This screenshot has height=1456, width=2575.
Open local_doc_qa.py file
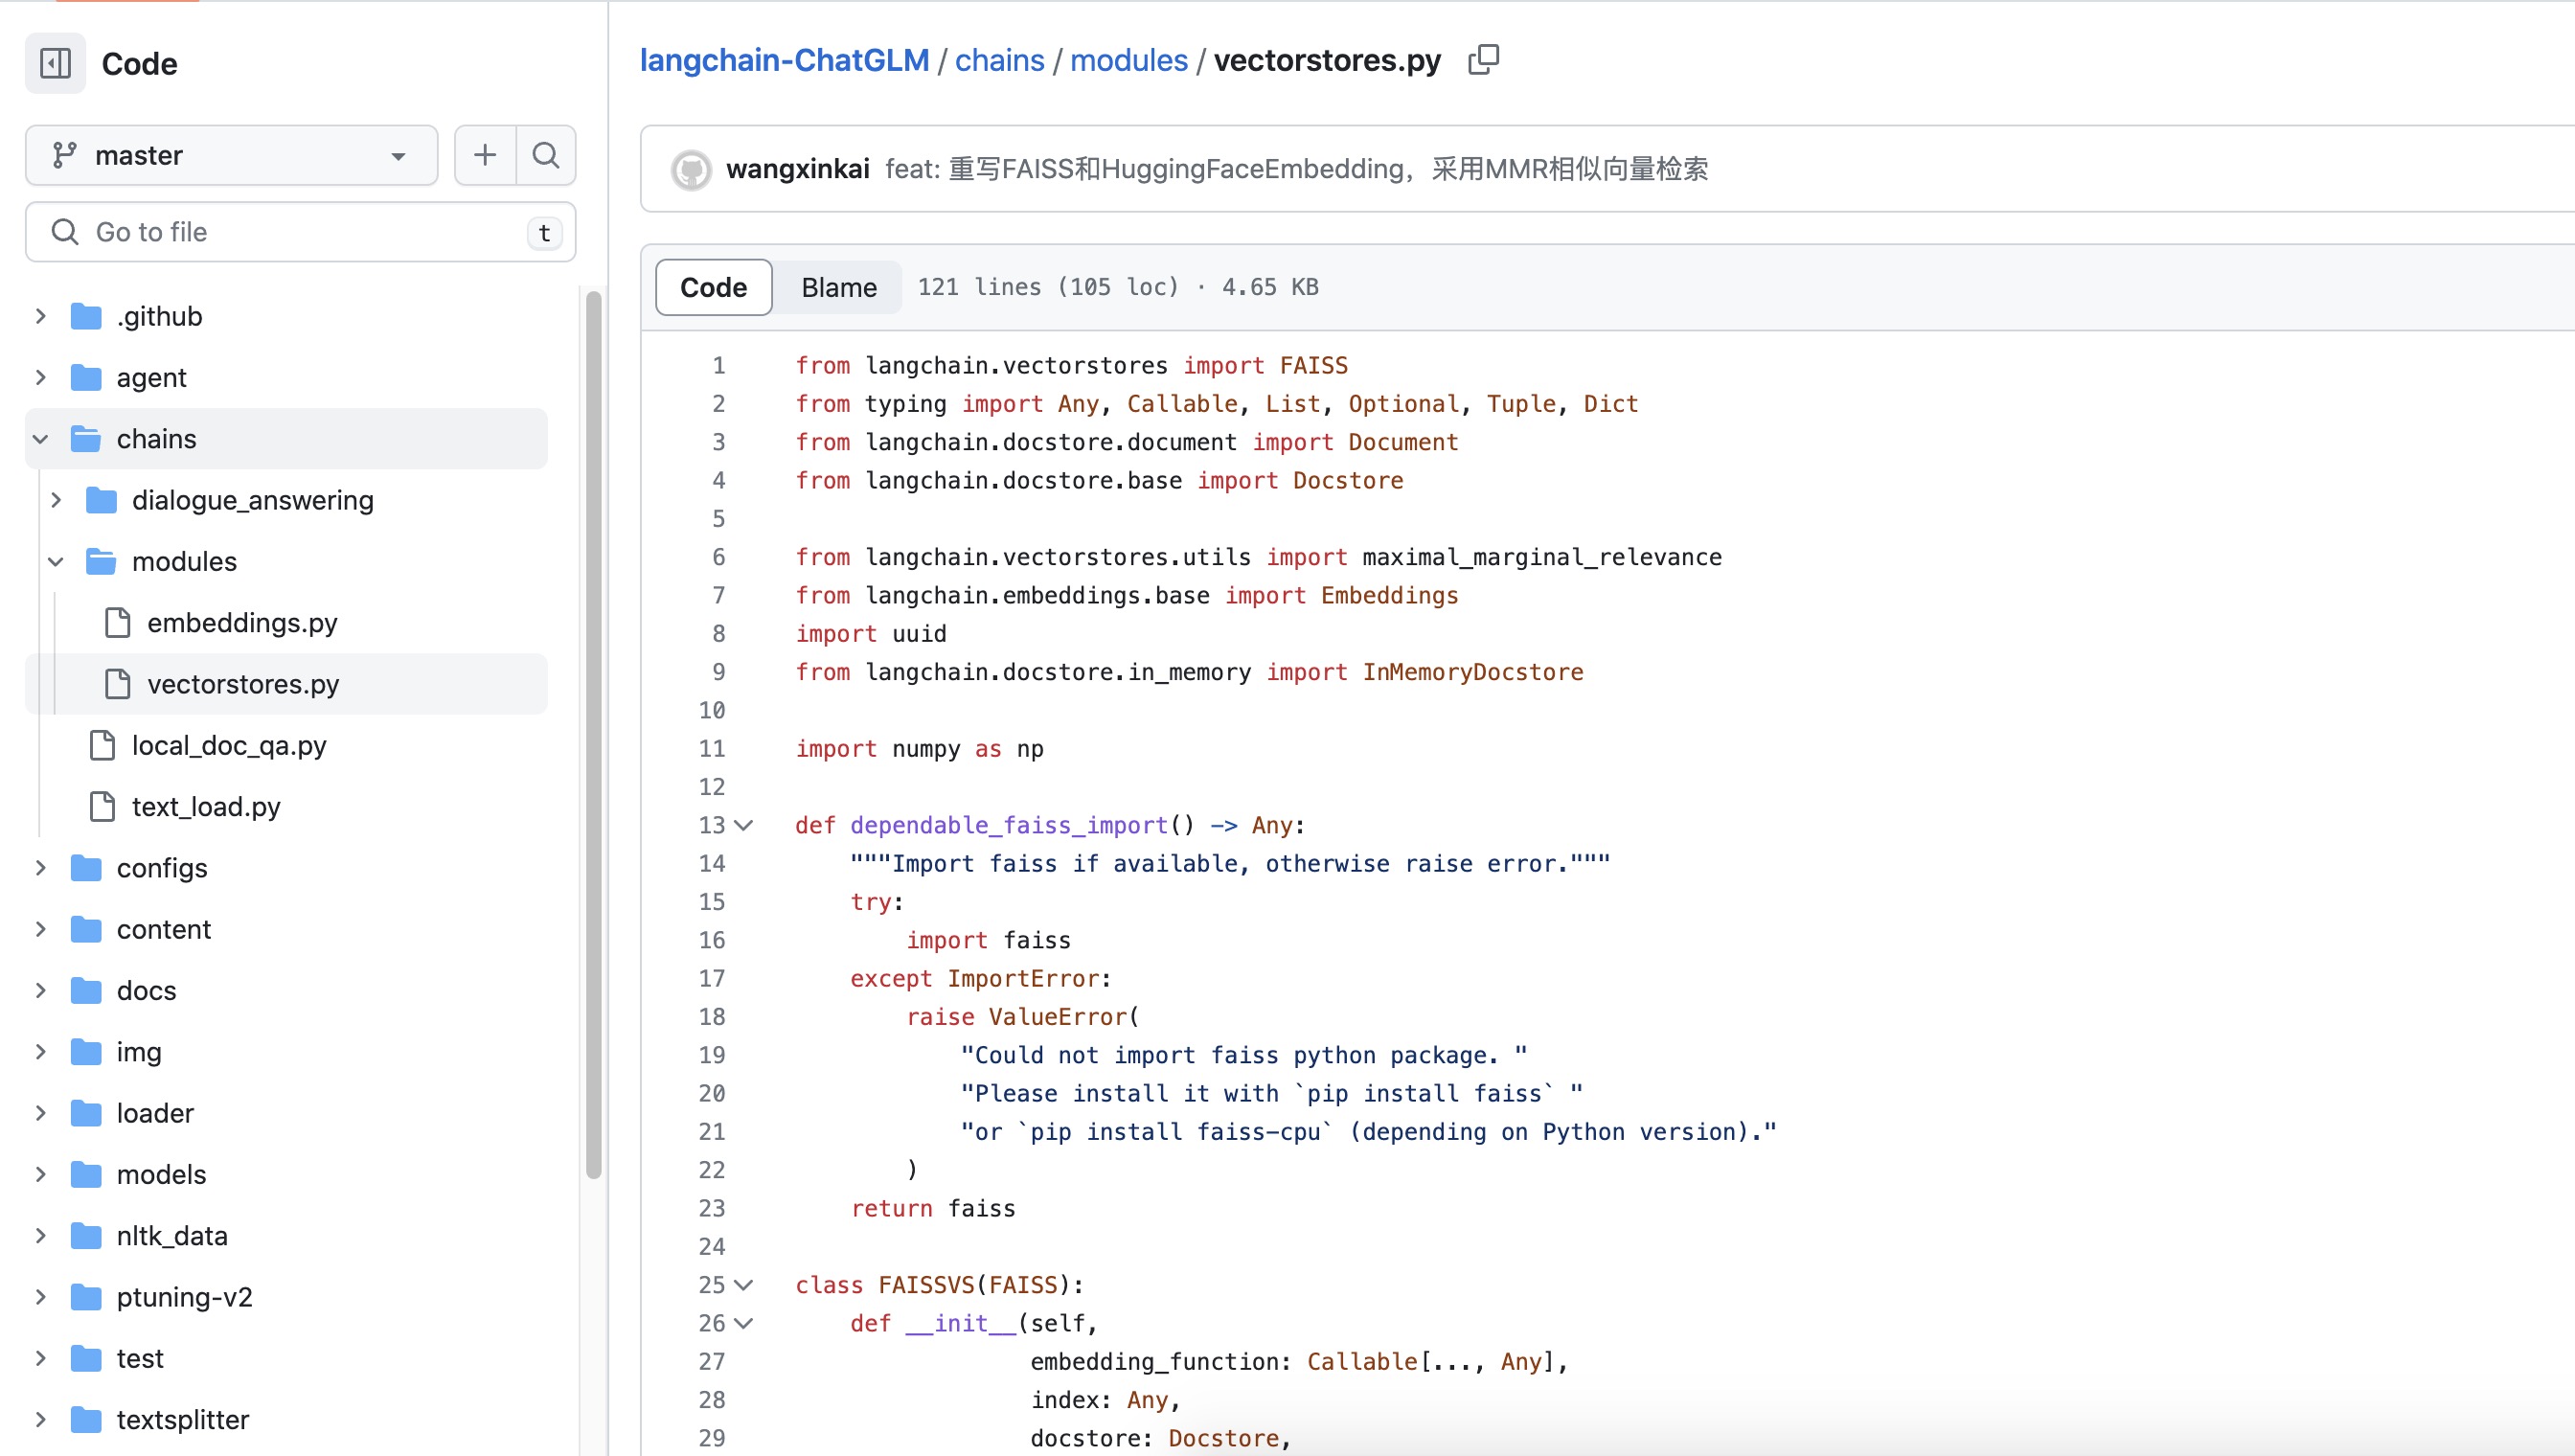[x=229, y=745]
